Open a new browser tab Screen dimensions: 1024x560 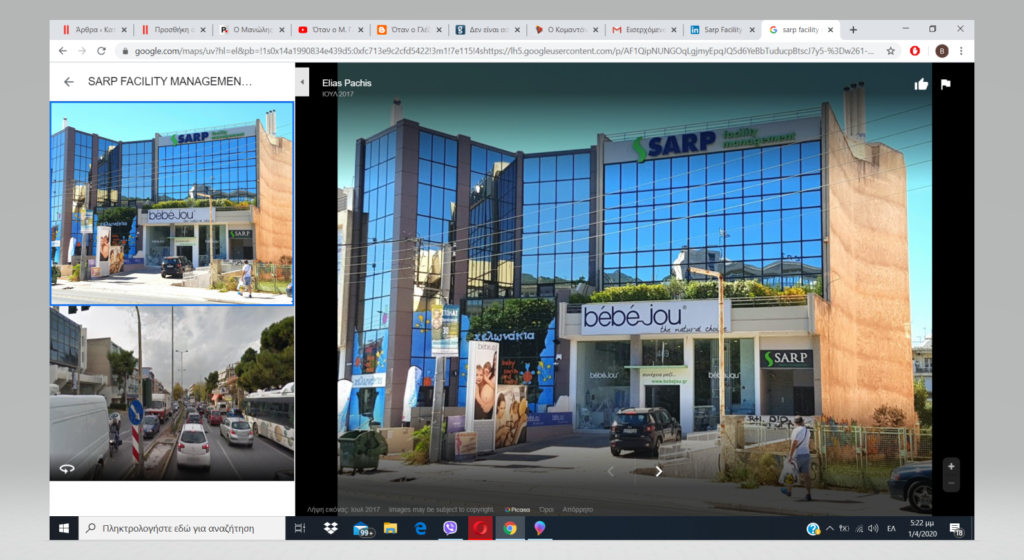853,29
